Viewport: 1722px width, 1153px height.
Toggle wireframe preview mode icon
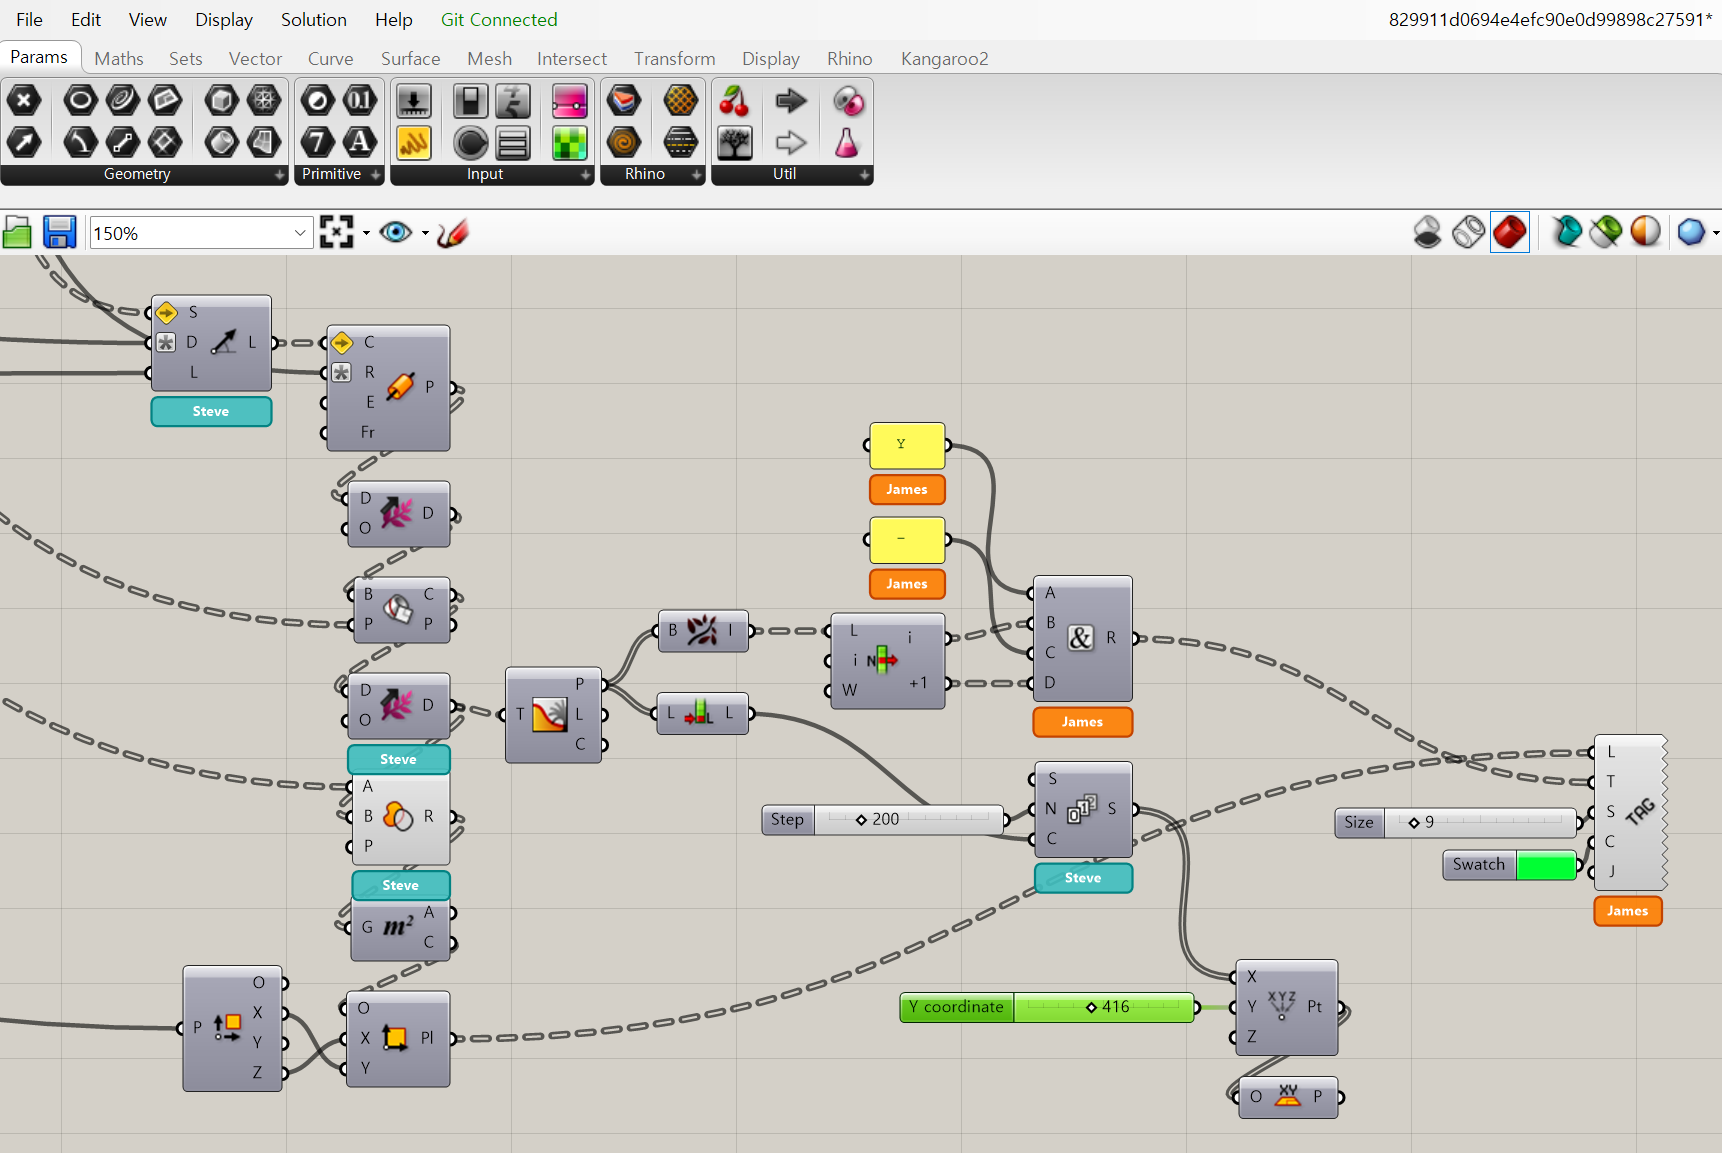click(x=1468, y=232)
